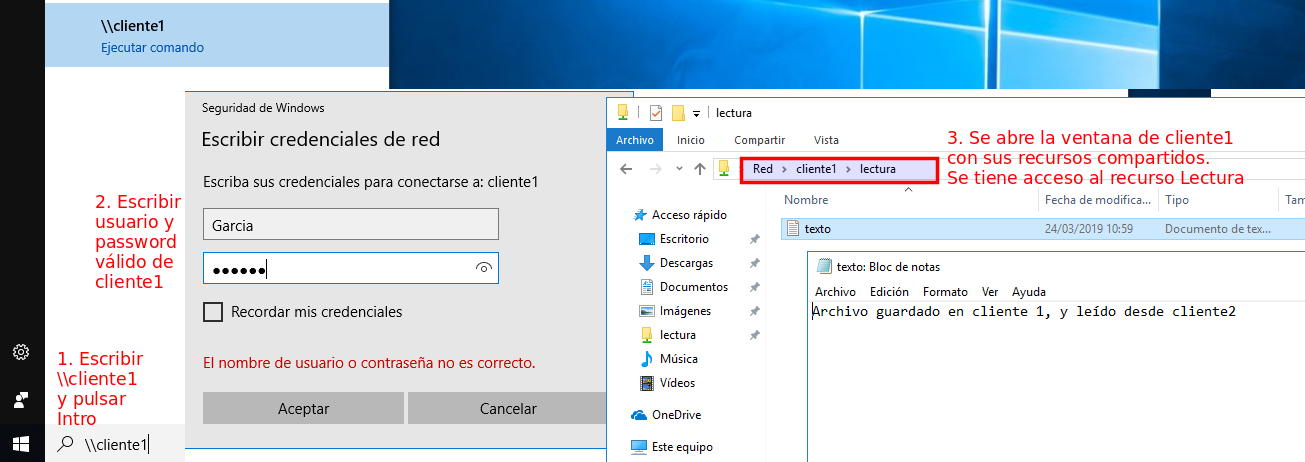The image size is (1305, 462).
Task: Click the pin icon beside Imágenes
Action: [x=754, y=312]
